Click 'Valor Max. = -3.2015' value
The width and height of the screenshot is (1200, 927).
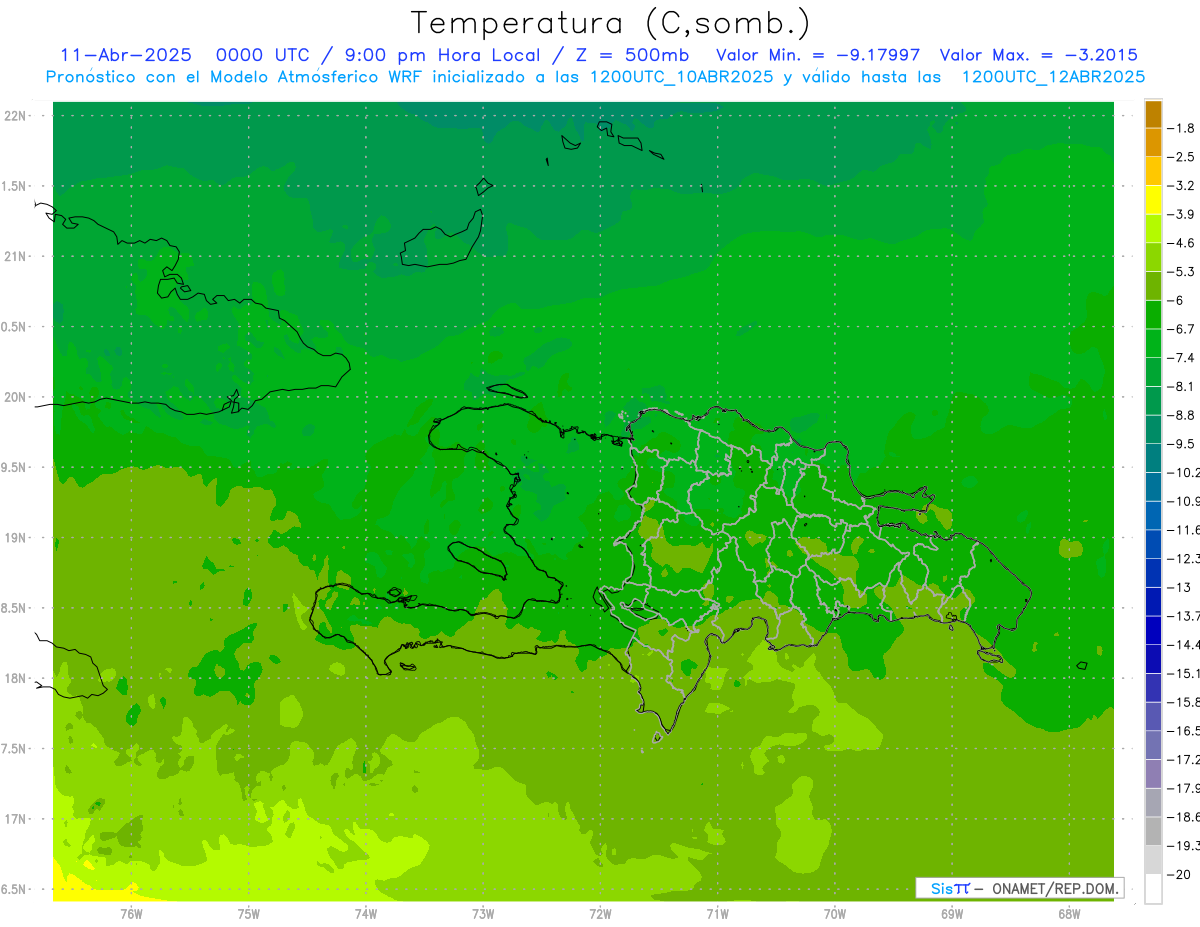pyautogui.click(x=1039, y=55)
